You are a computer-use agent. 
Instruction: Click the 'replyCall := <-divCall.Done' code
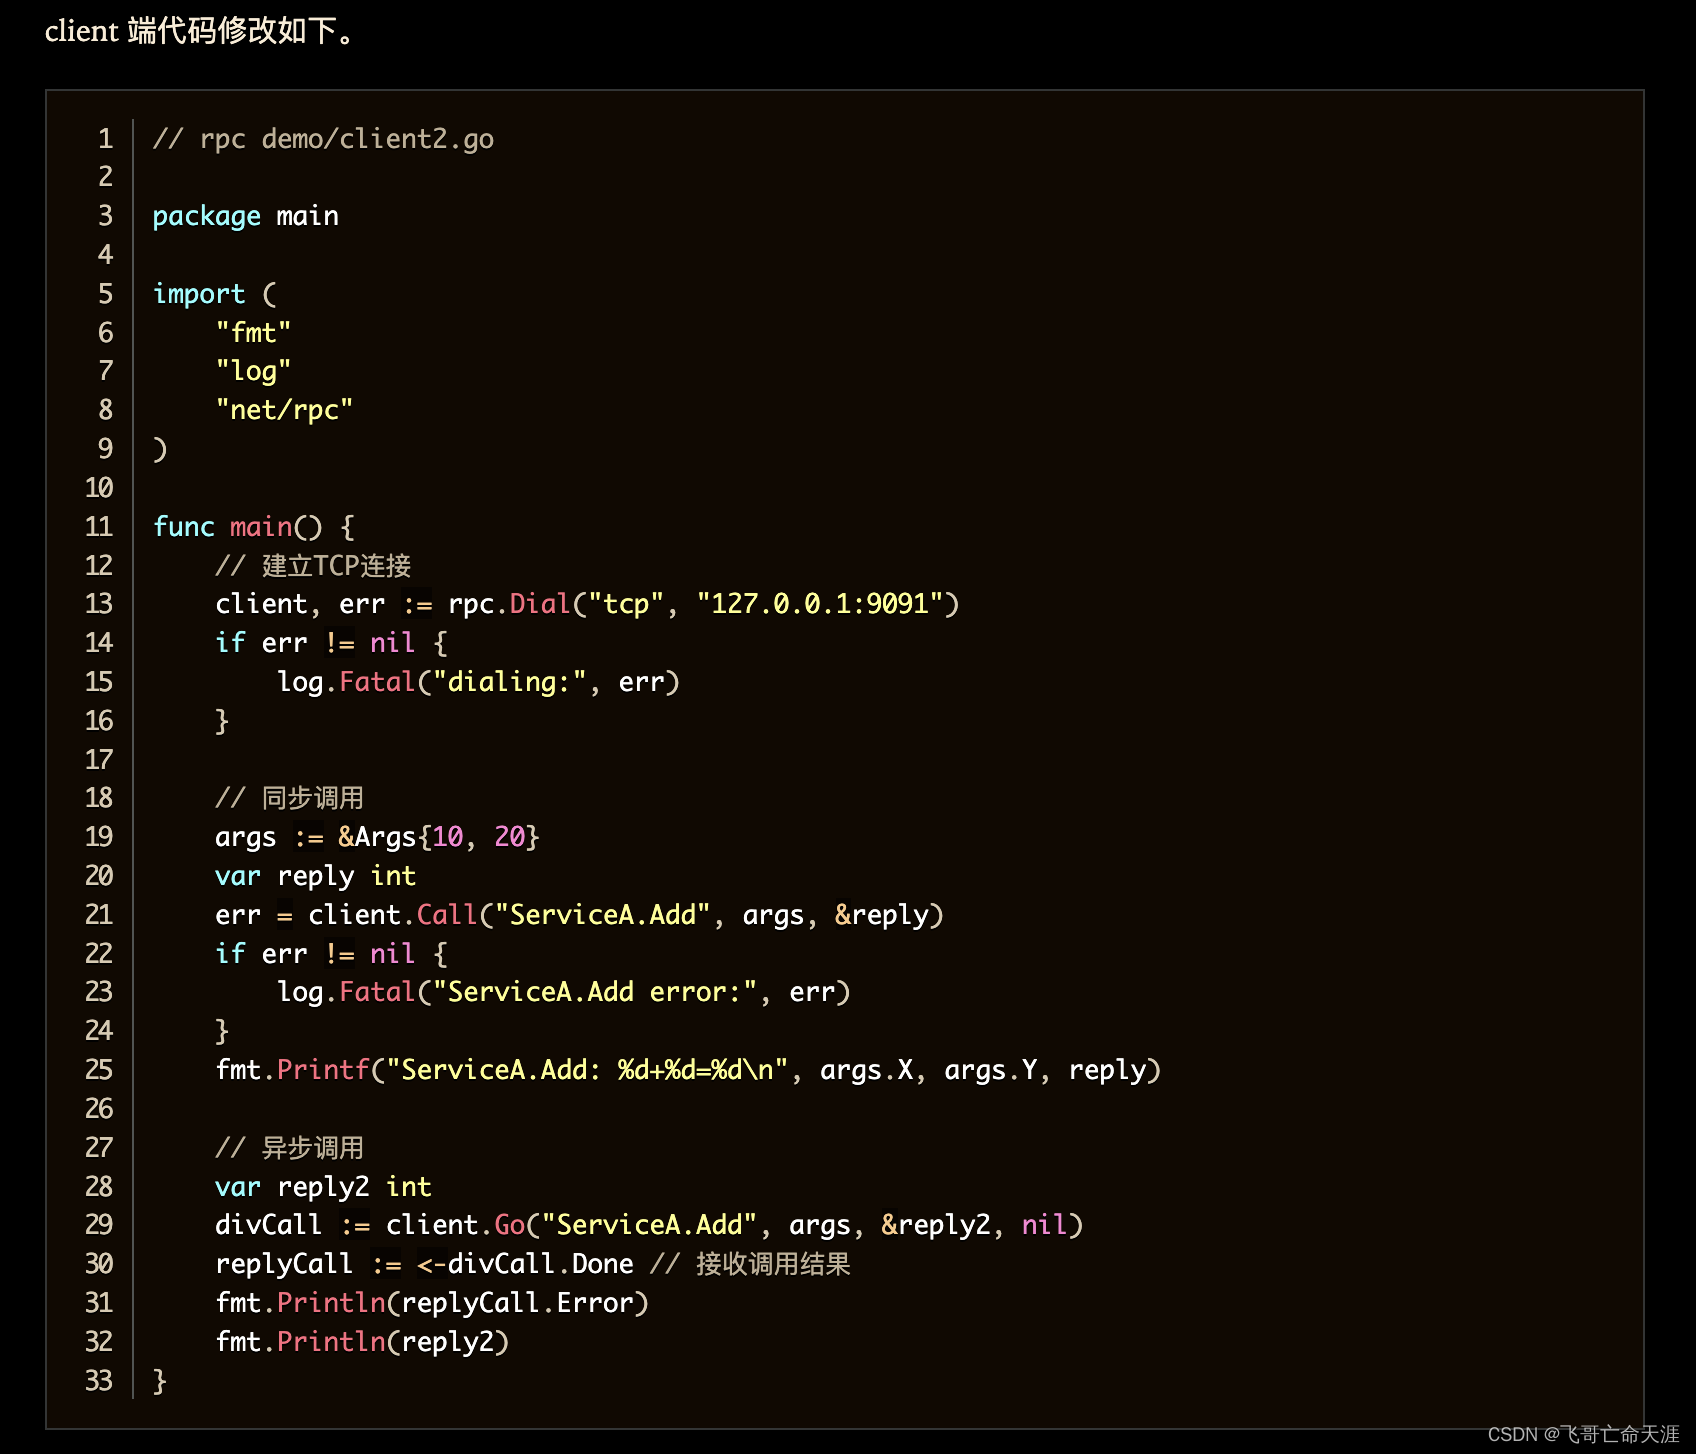(424, 1264)
